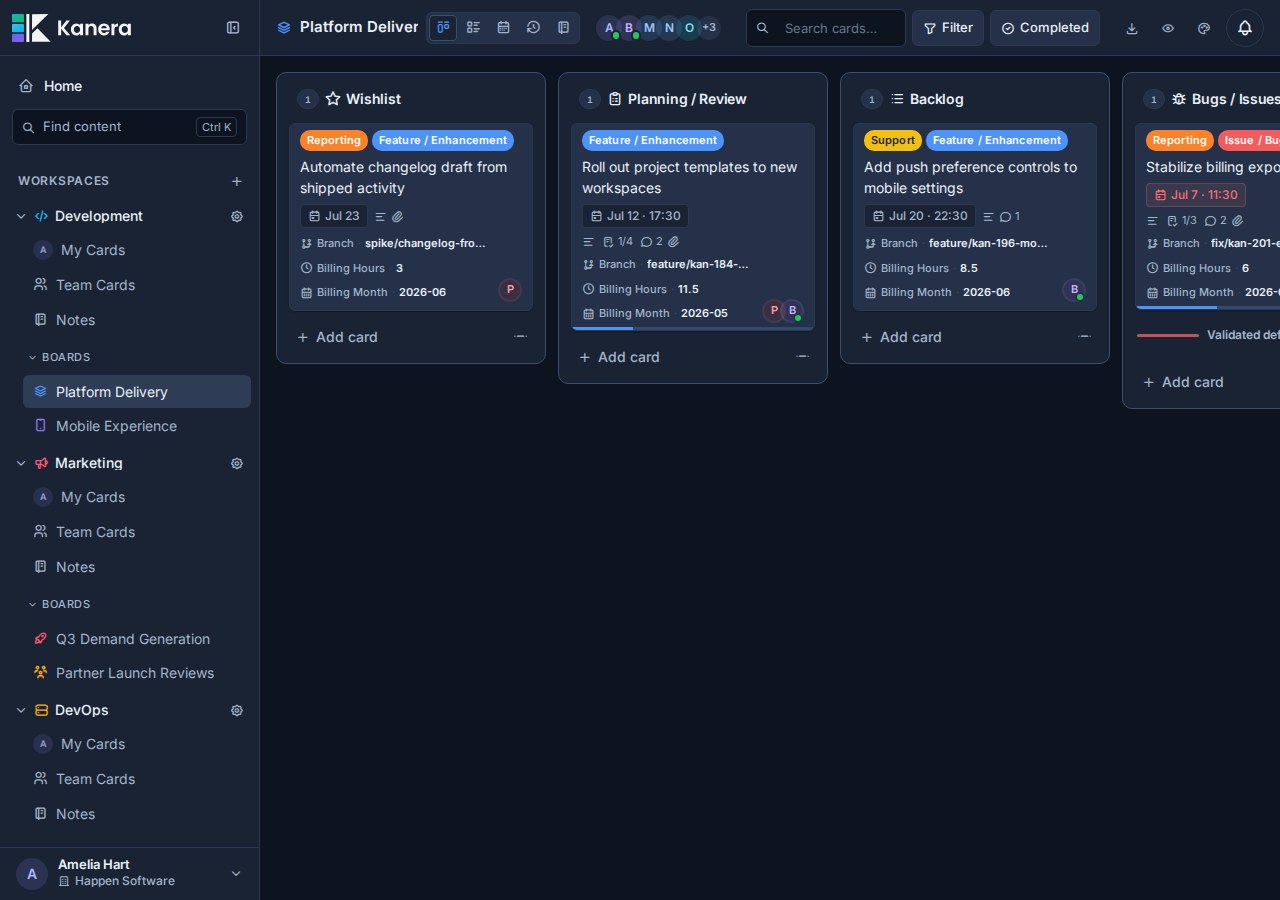Open notifications bell

tap(1245, 28)
